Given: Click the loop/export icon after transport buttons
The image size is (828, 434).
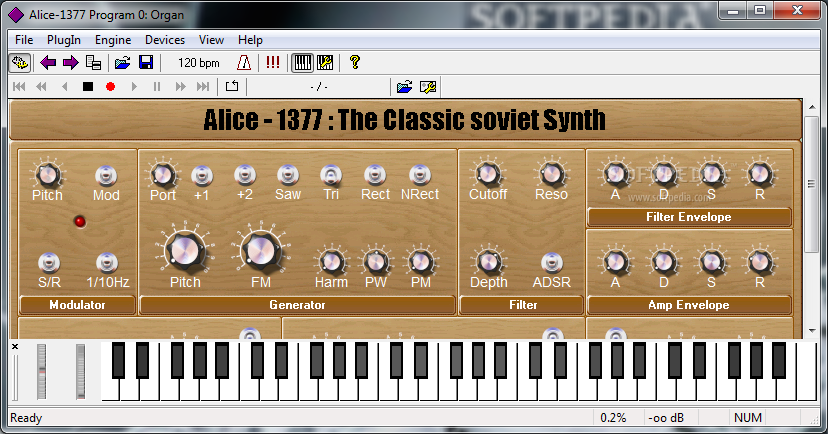Looking at the screenshot, I should coord(232,86).
